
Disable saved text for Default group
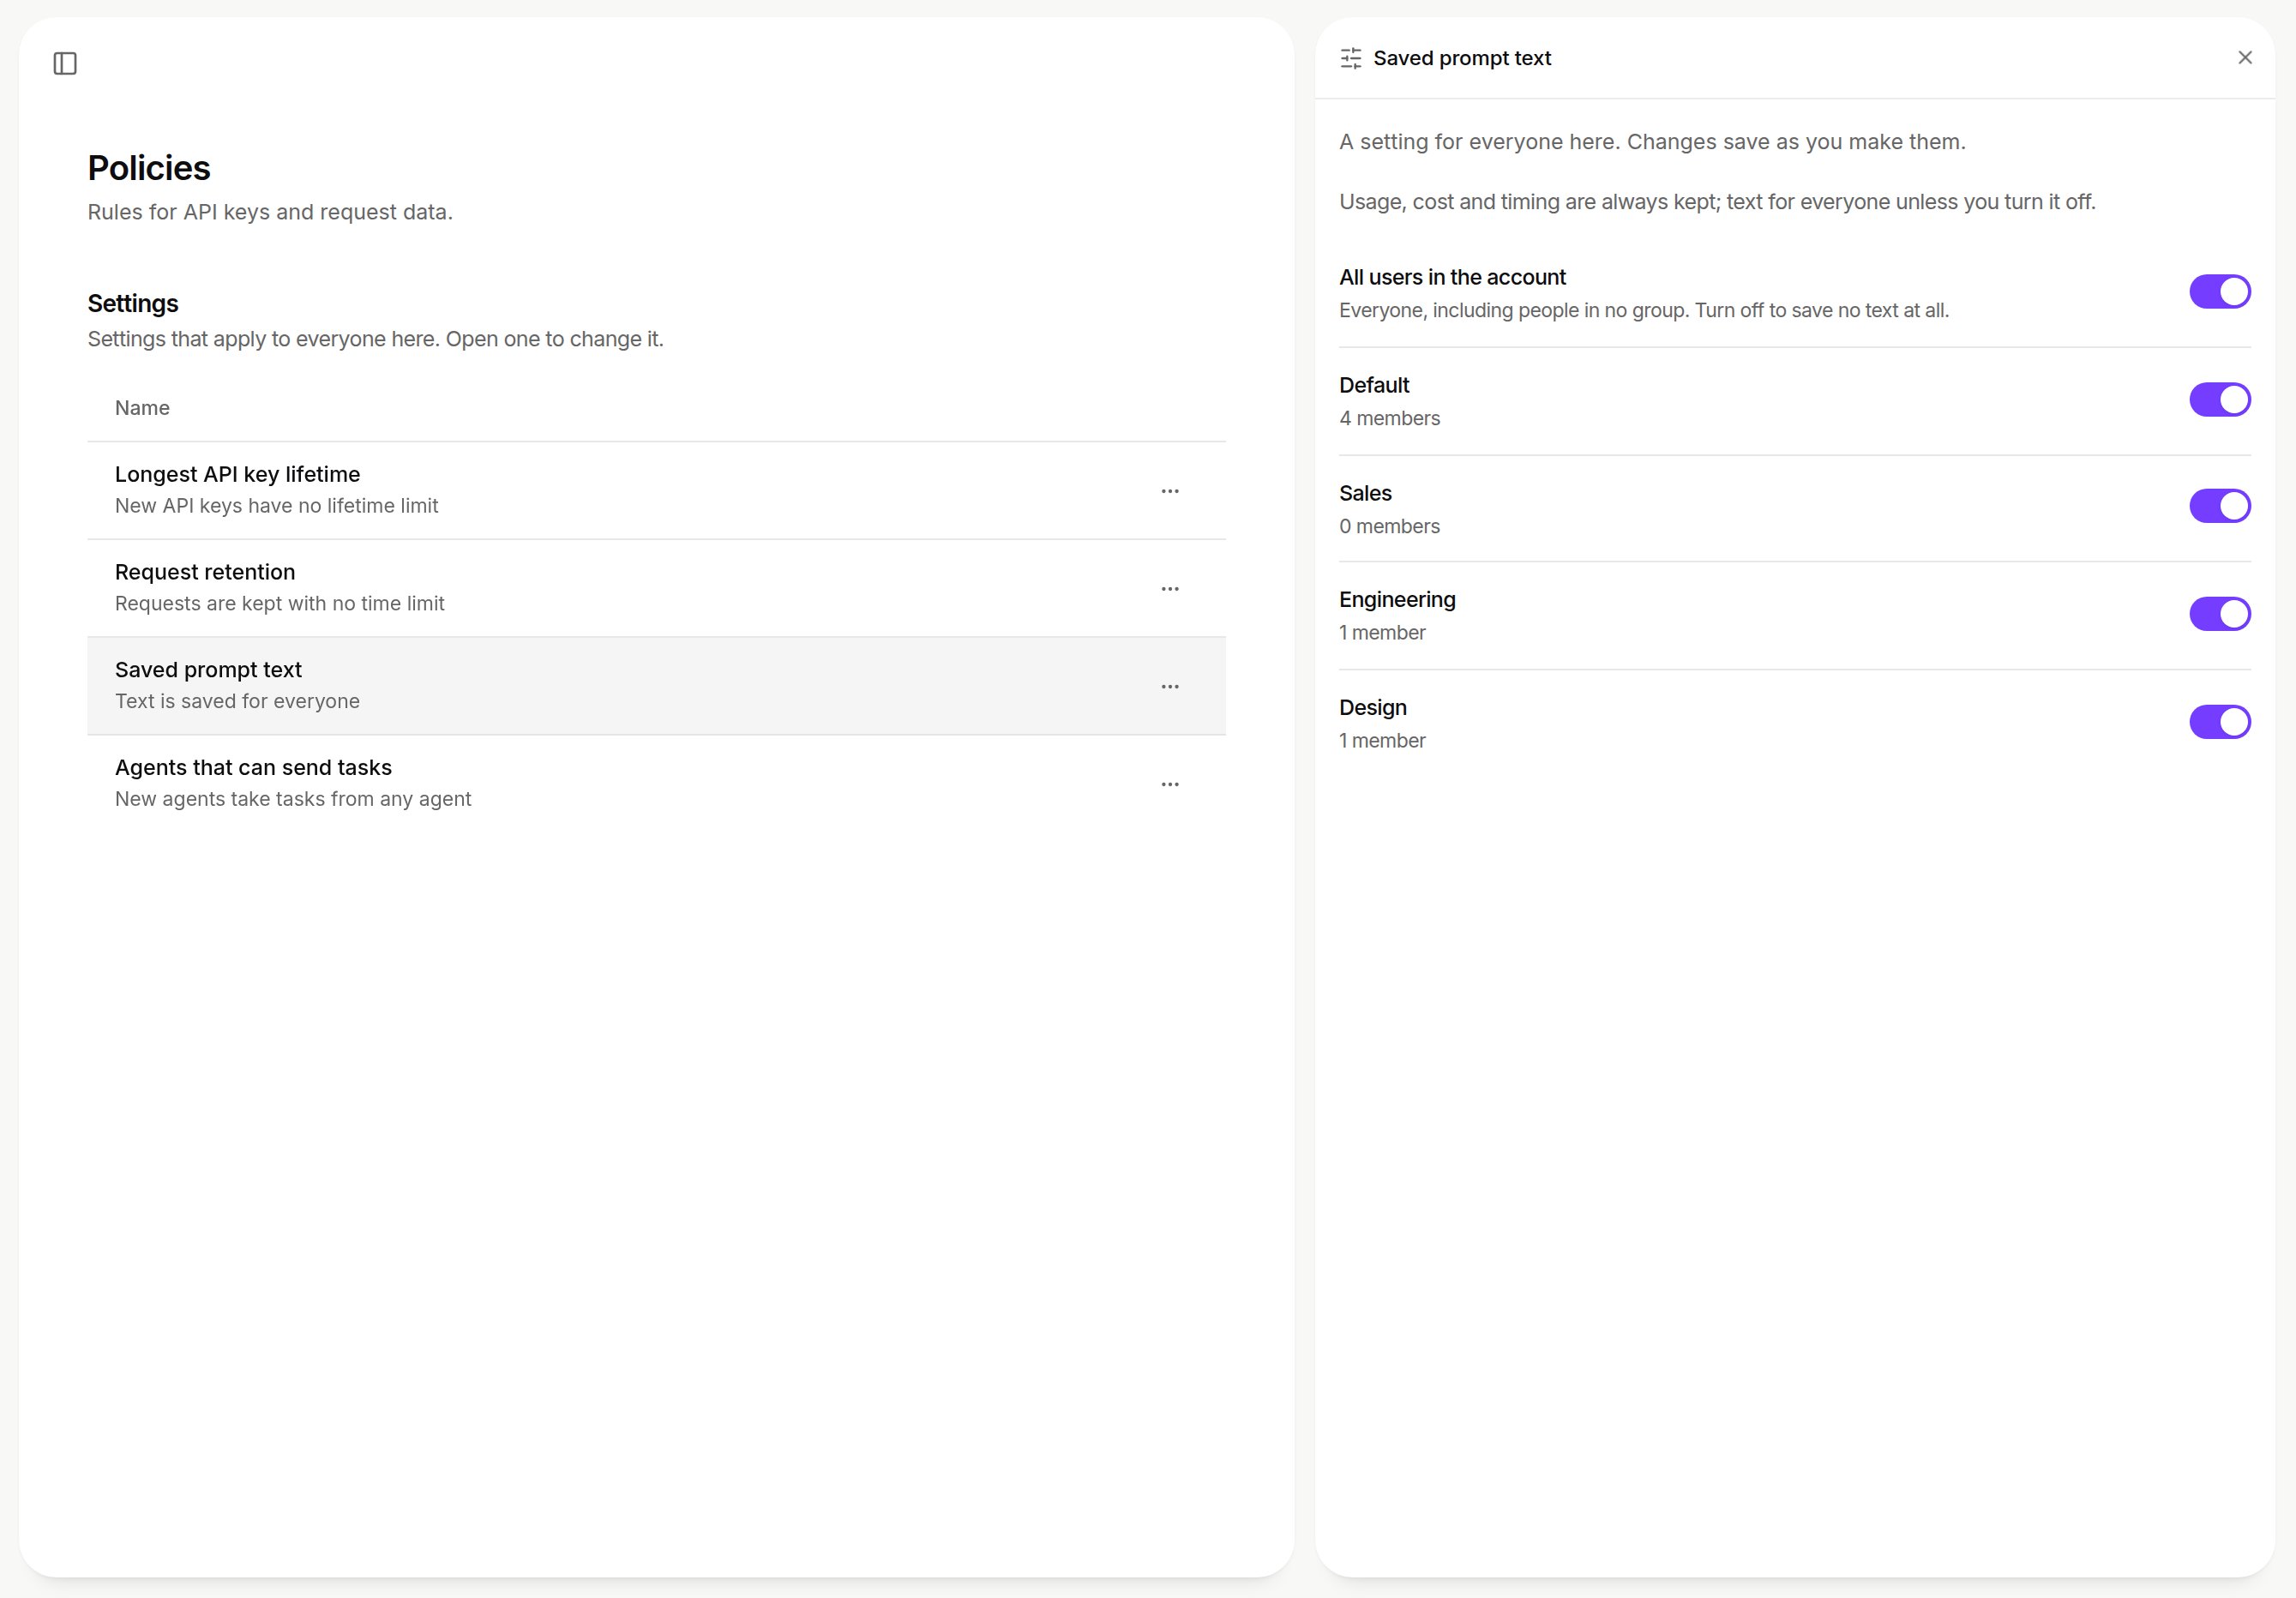2220,400
